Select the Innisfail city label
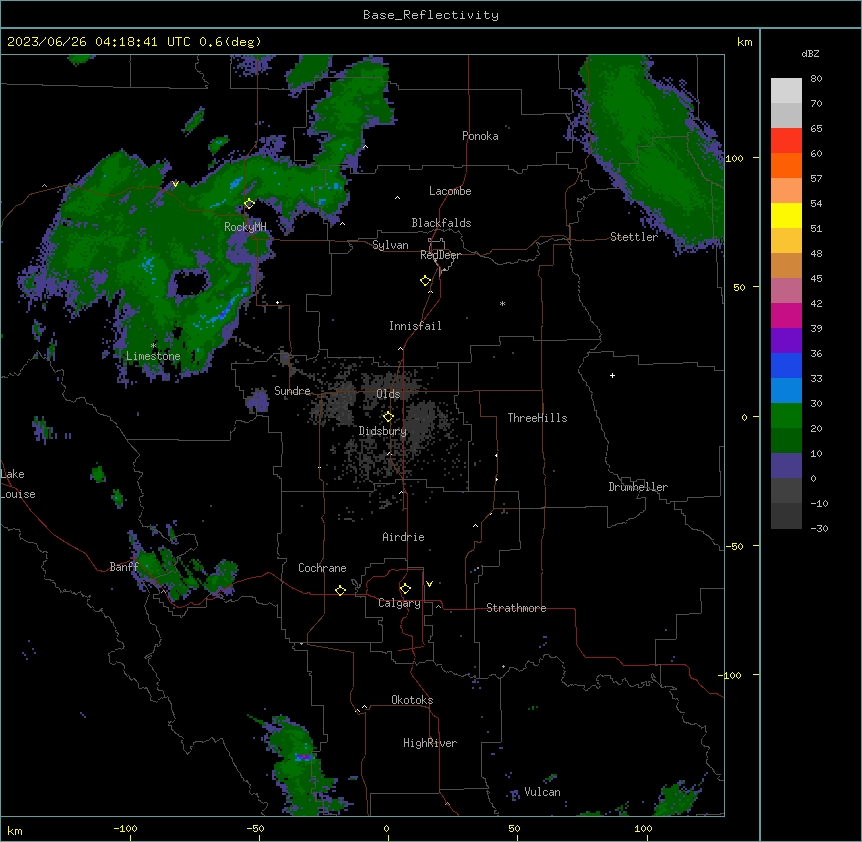This screenshot has width=862, height=842. [415, 326]
